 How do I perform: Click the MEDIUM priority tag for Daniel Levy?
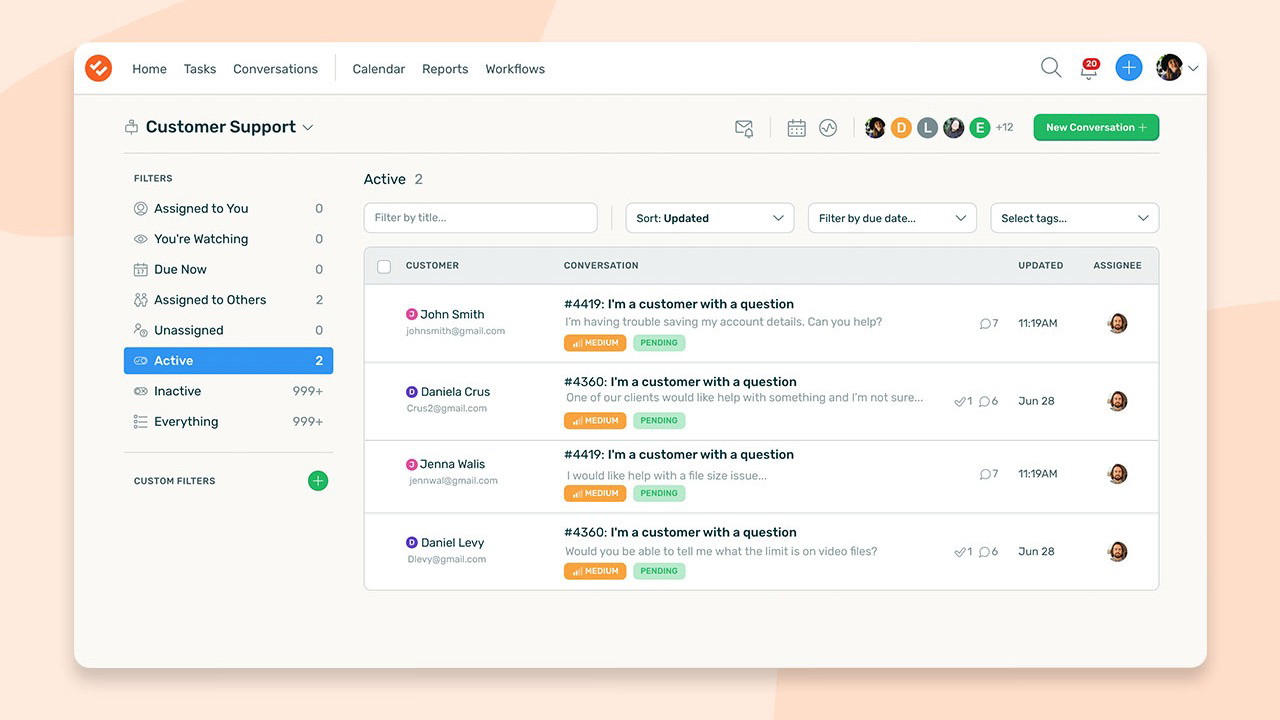[595, 571]
